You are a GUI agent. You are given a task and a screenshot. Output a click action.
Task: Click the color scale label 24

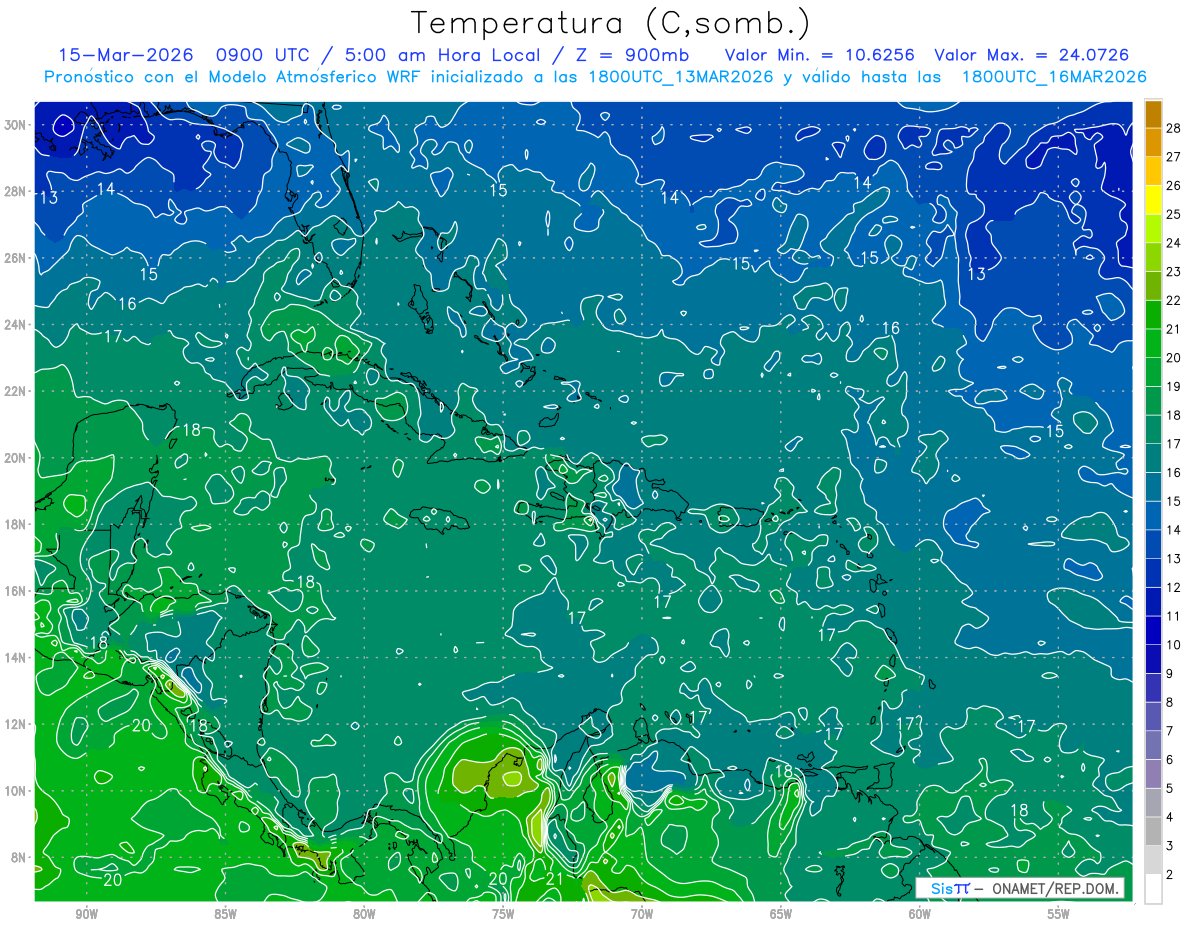[x=1174, y=243]
